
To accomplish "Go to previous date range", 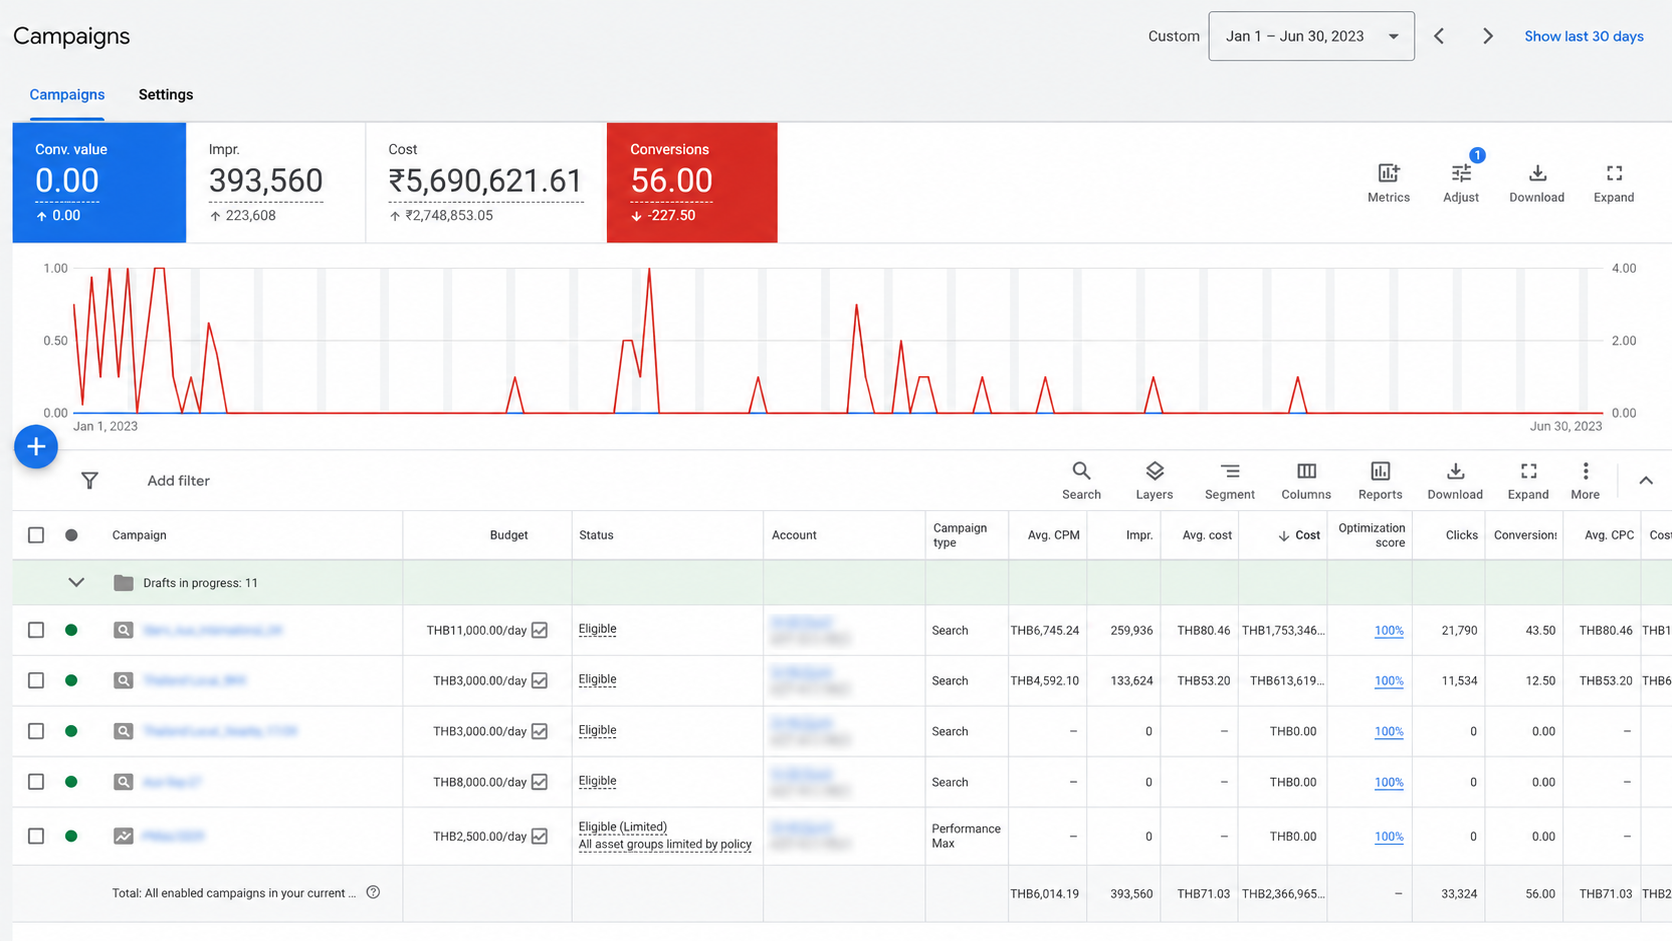I will click(1439, 36).
